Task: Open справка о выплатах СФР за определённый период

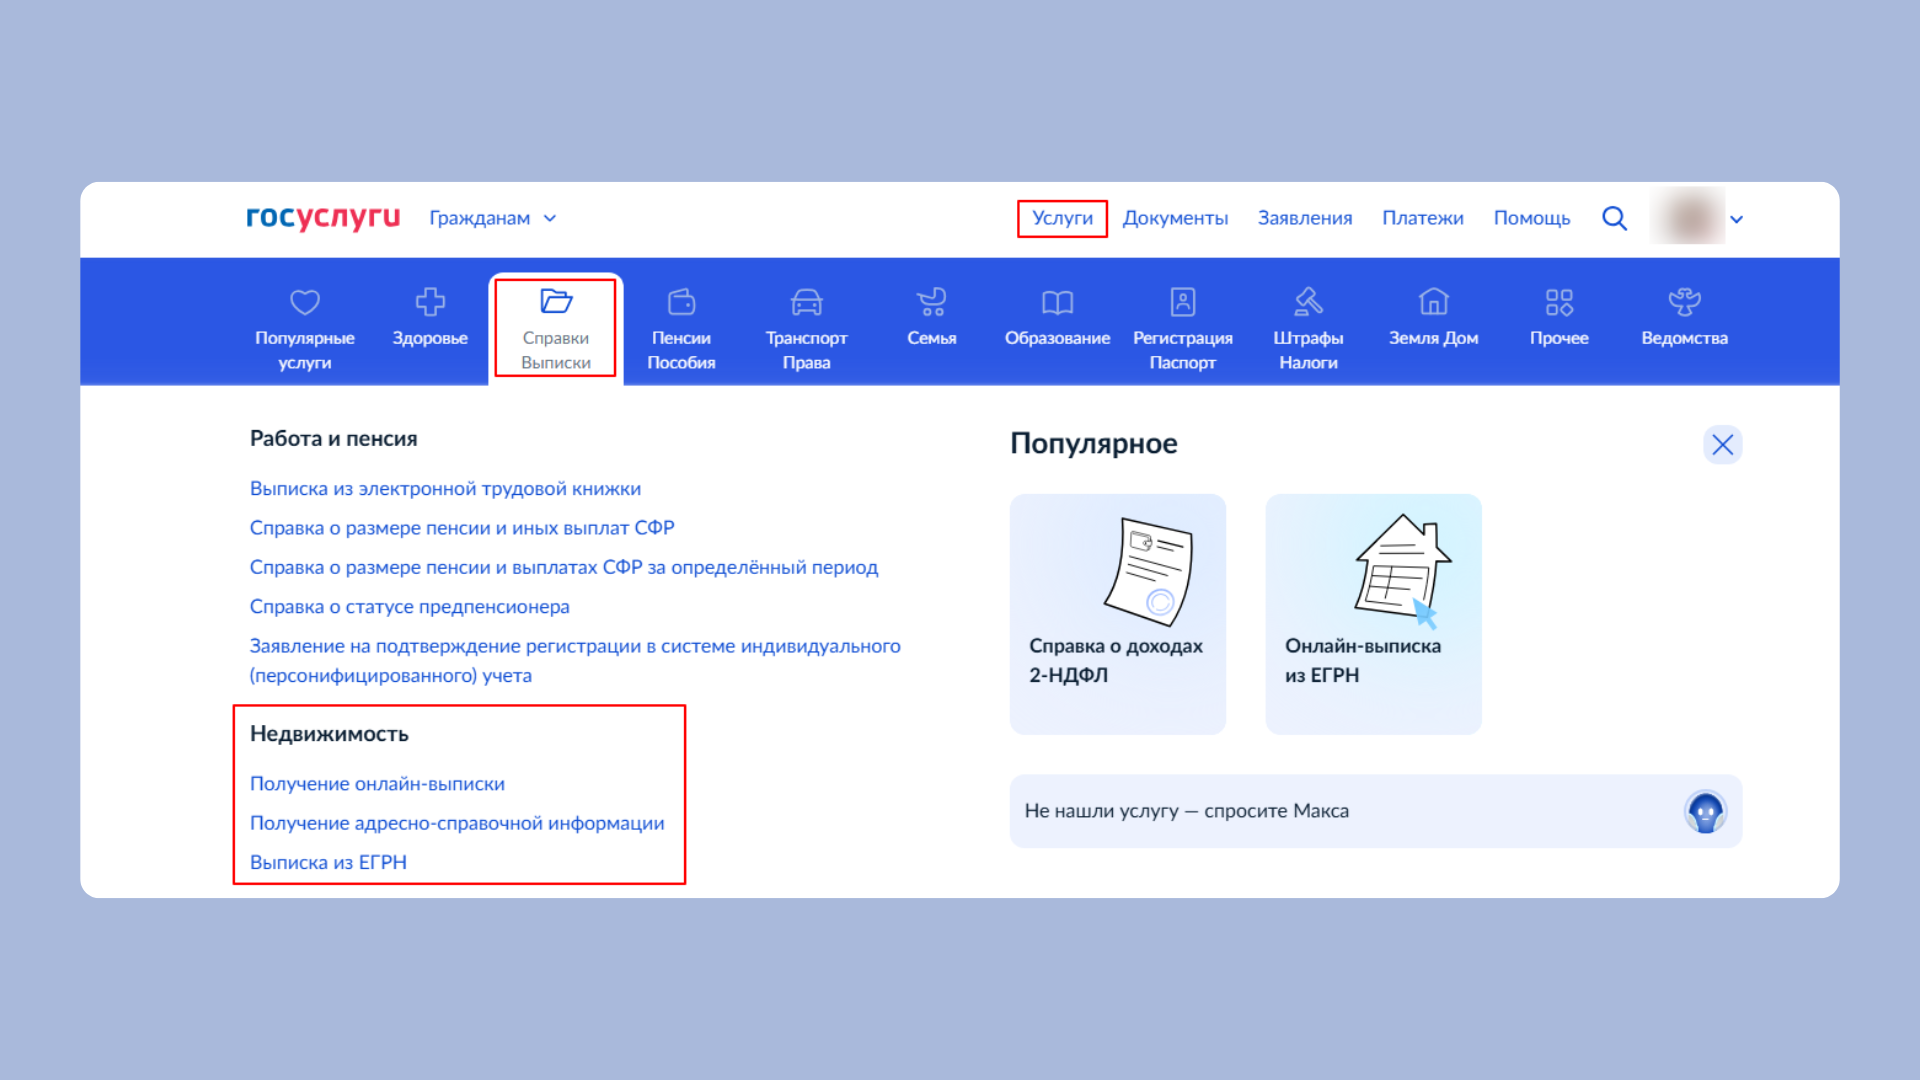Action: coord(564,568)
